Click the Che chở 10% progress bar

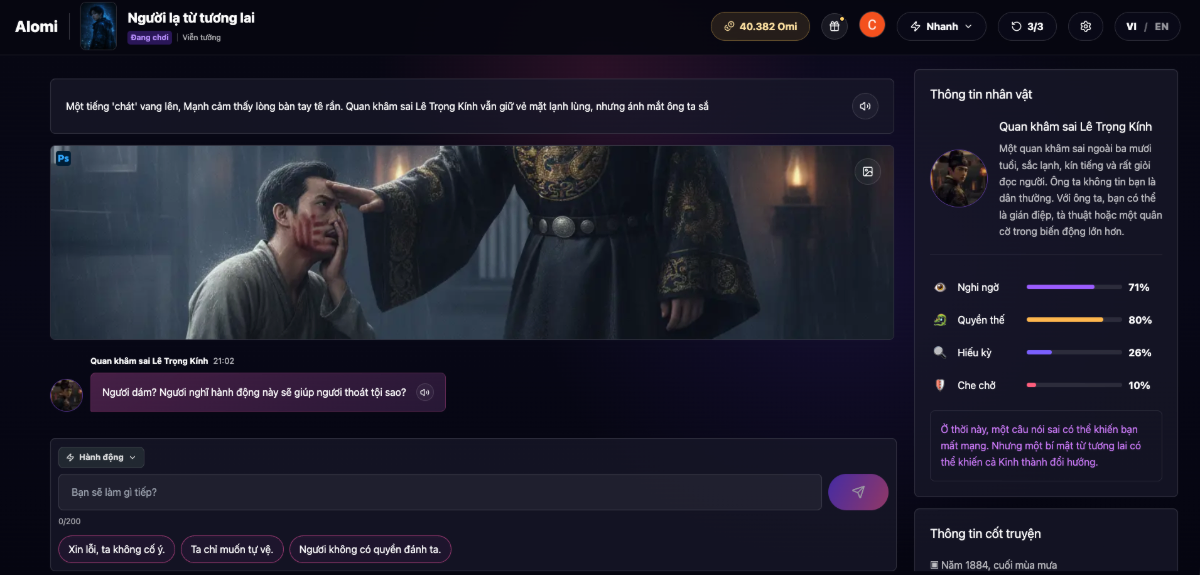point(1074,385)
